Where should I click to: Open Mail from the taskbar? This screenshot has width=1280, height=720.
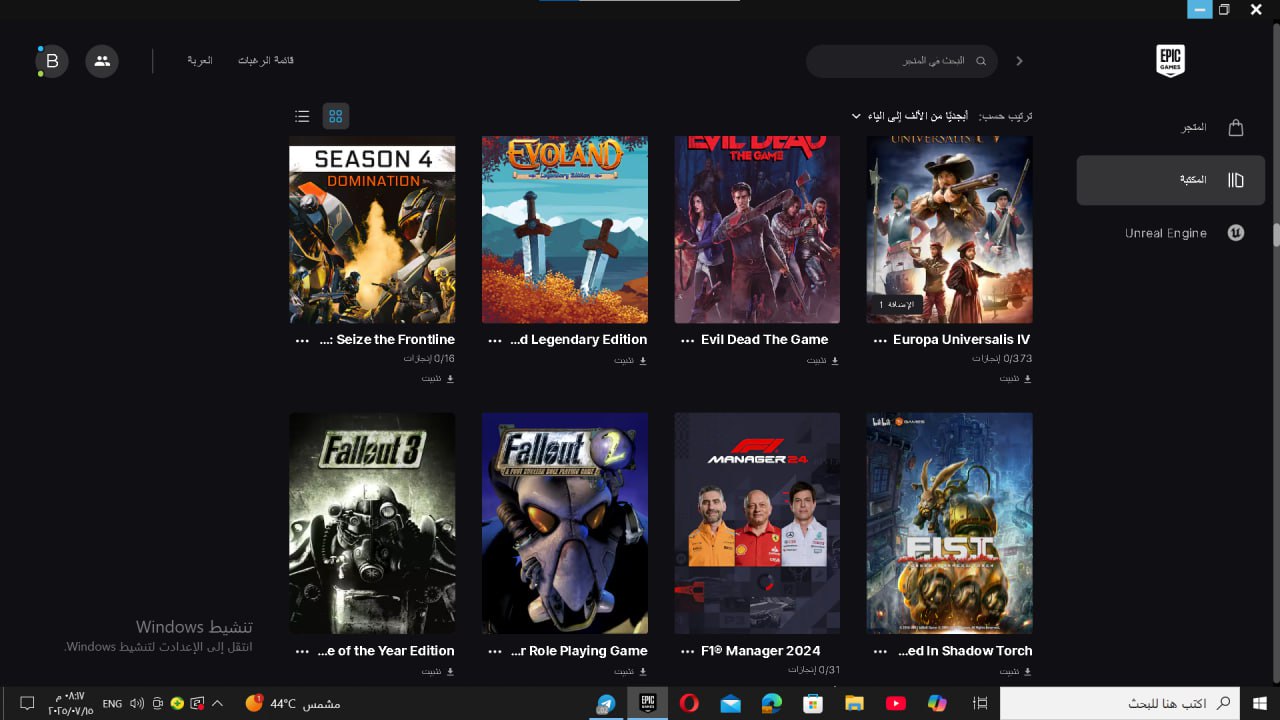click(x=730, y=703)
